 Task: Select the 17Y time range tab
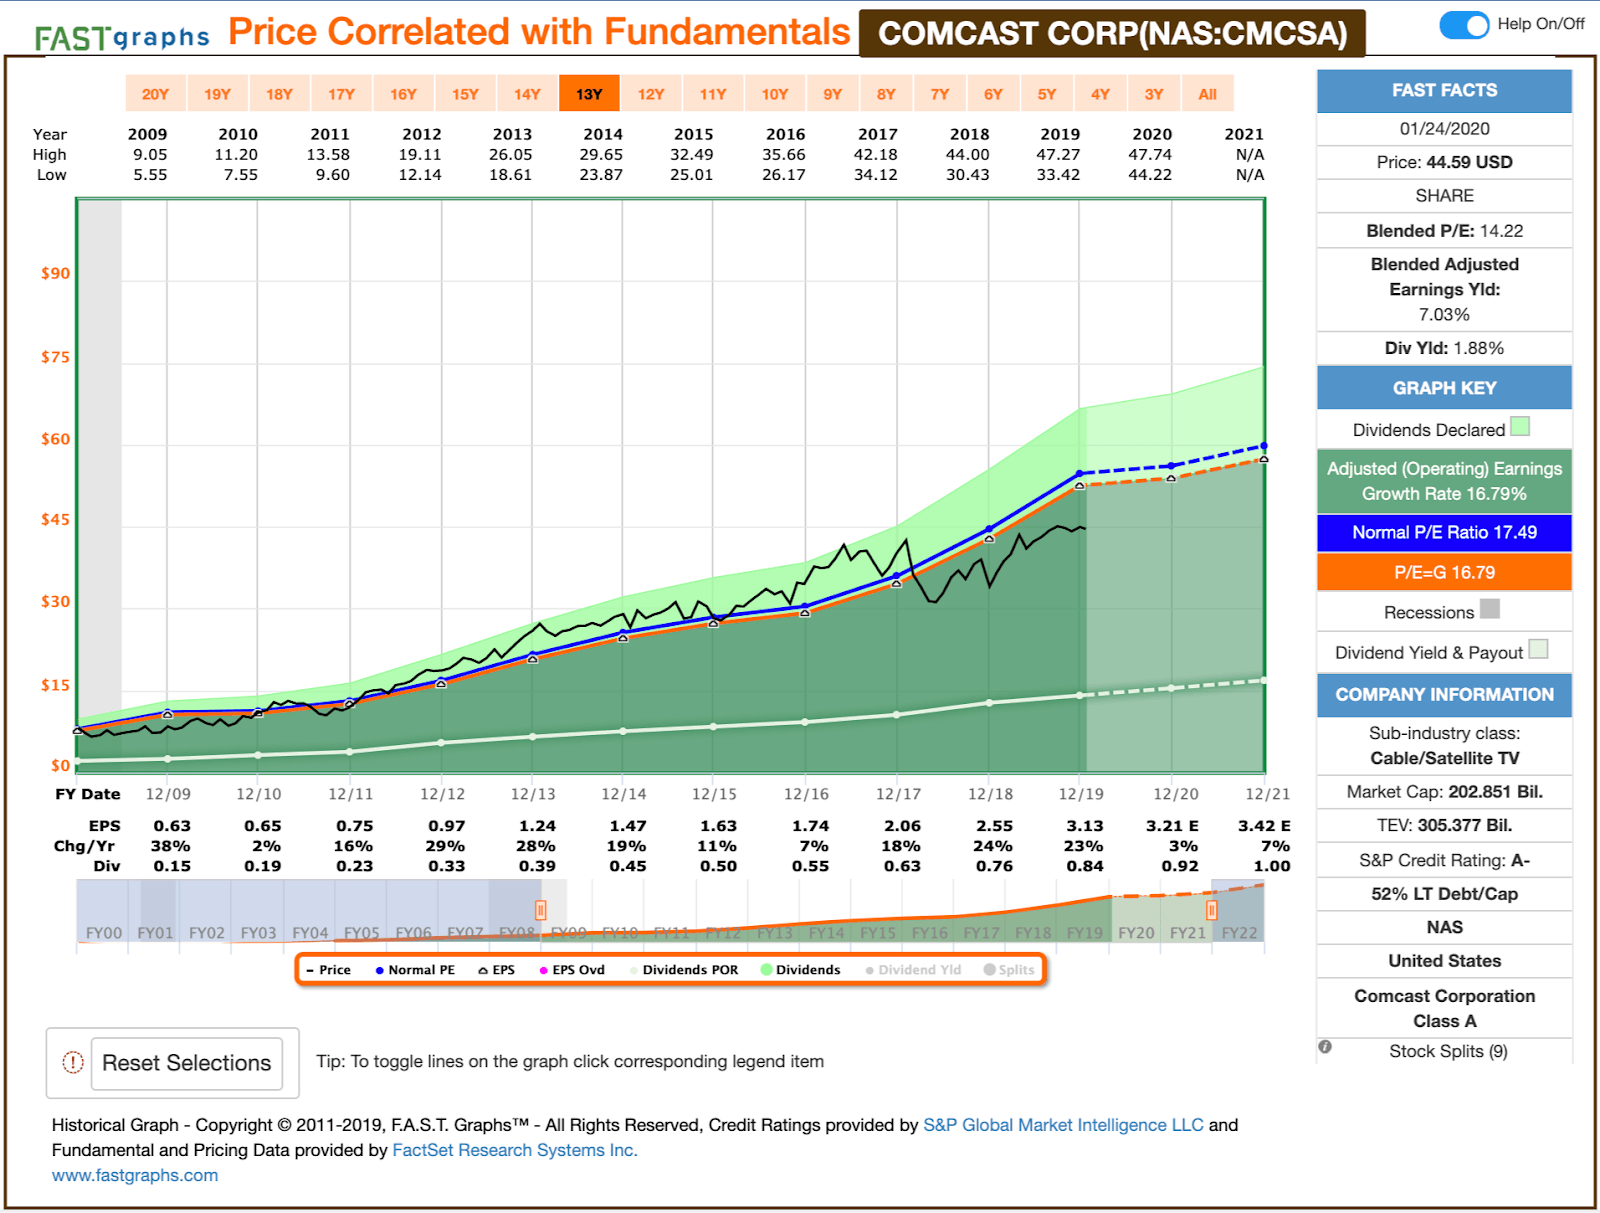click(341, 94)
